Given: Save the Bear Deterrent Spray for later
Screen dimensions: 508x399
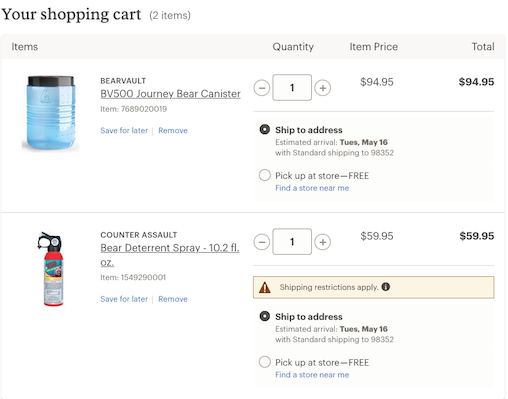Looking at the screenshot, I should 124,299.
